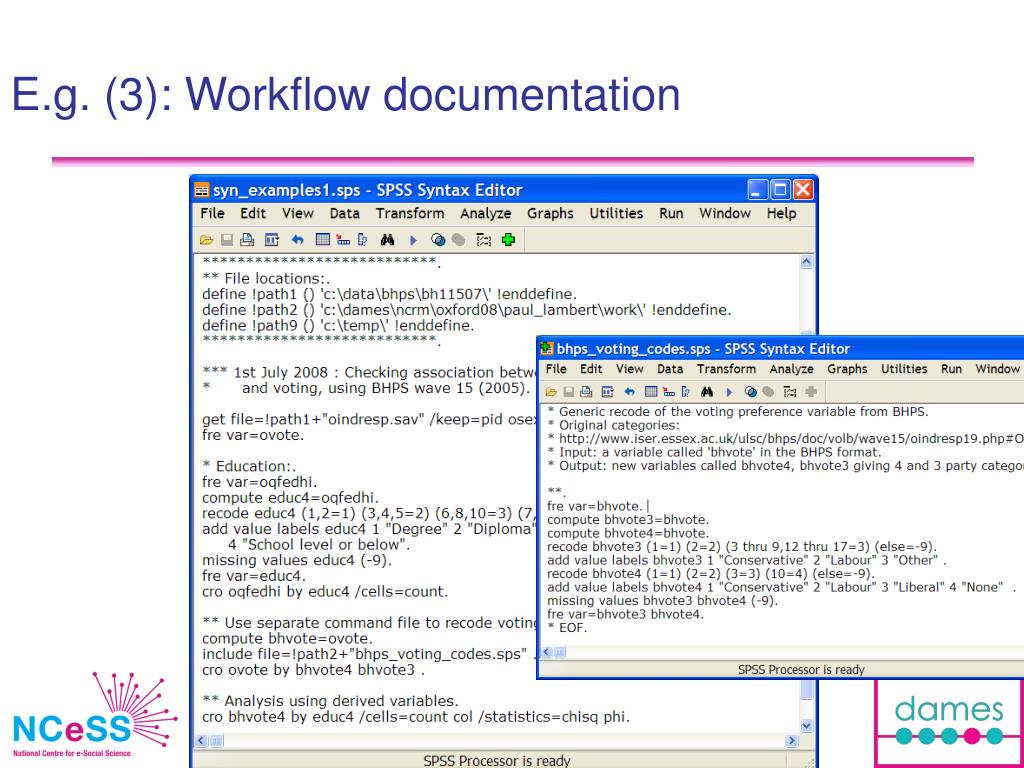Click Go to Case icon in syn_examples1 toolbar
The image size is (1024, 768).
pos(343,240)
